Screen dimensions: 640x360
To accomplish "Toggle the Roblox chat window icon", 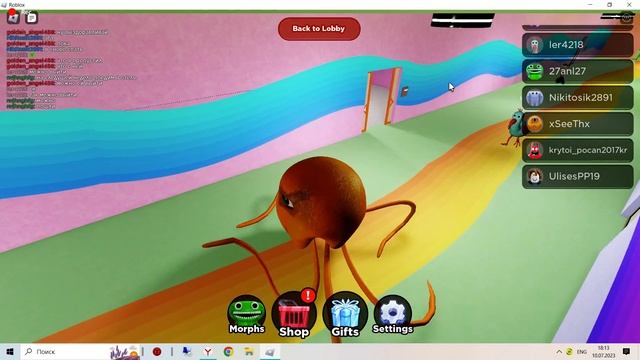I will (31, 18).
